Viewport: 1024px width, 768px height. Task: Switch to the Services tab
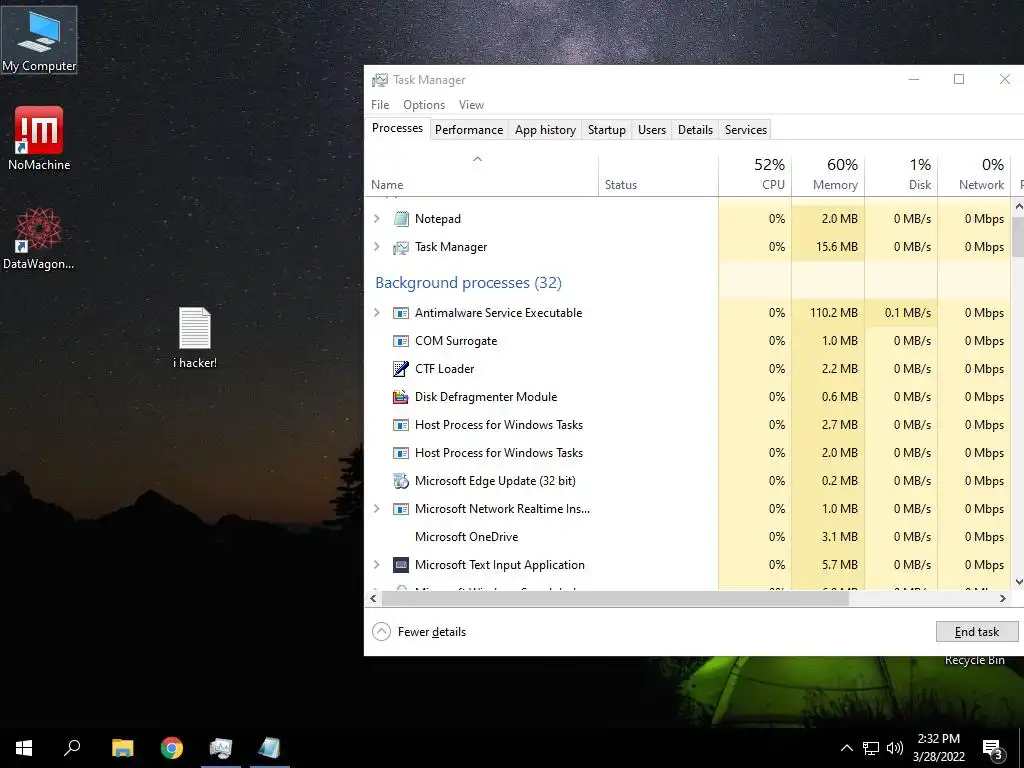[746, 130]
